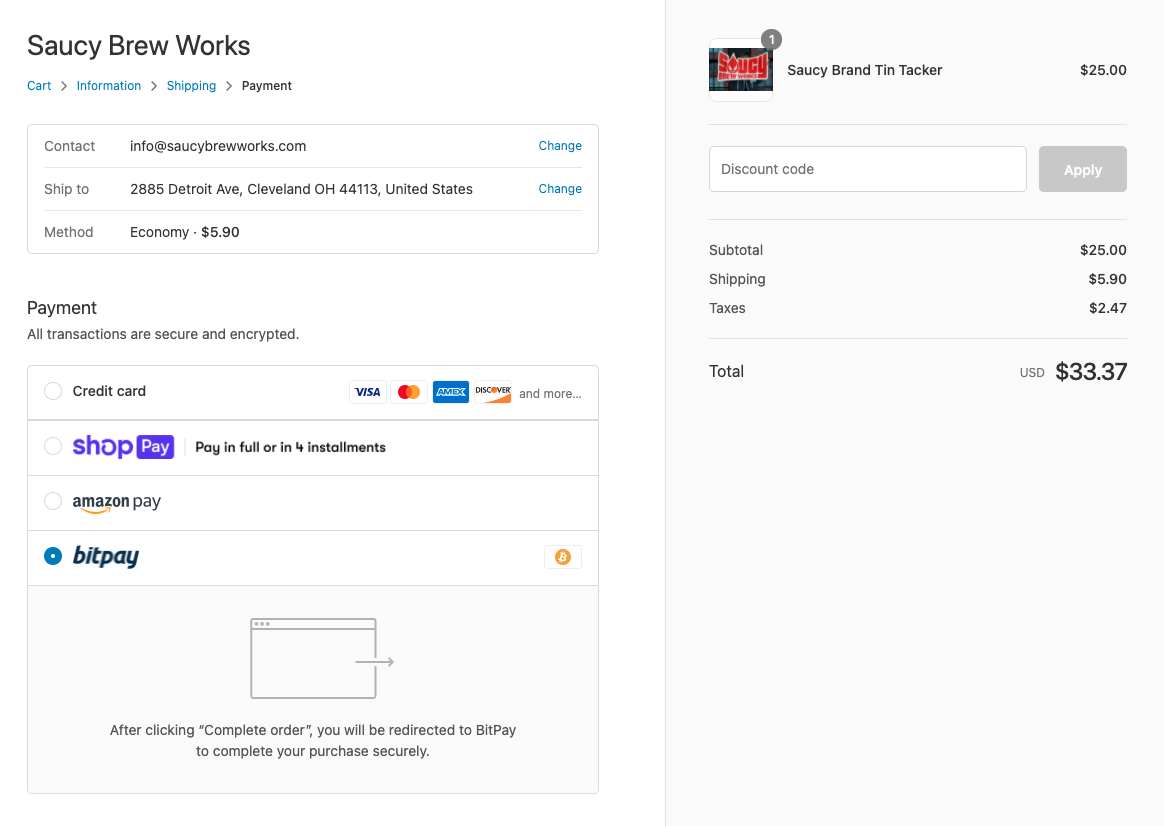Click the Saucy Brew Works store title
Screen dimensions: 1164x826
point(139,46)
